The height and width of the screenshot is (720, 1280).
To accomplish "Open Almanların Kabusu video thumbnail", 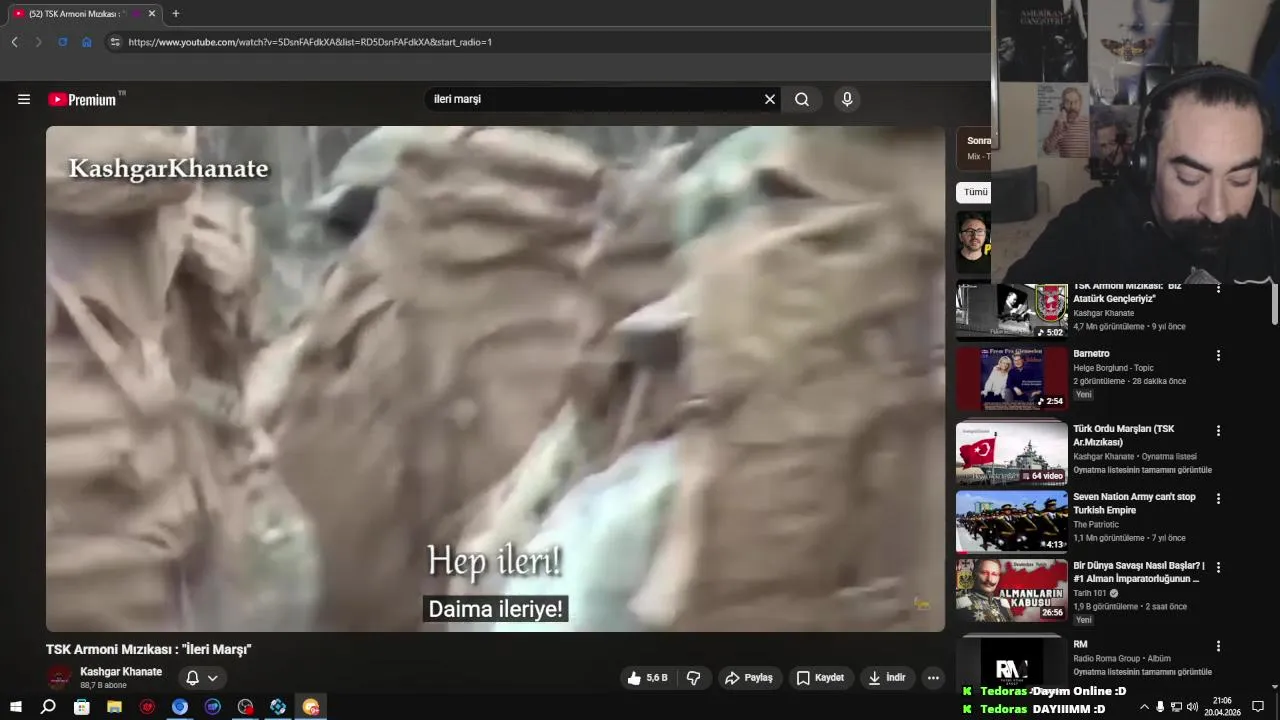I will coord(1011,589).
